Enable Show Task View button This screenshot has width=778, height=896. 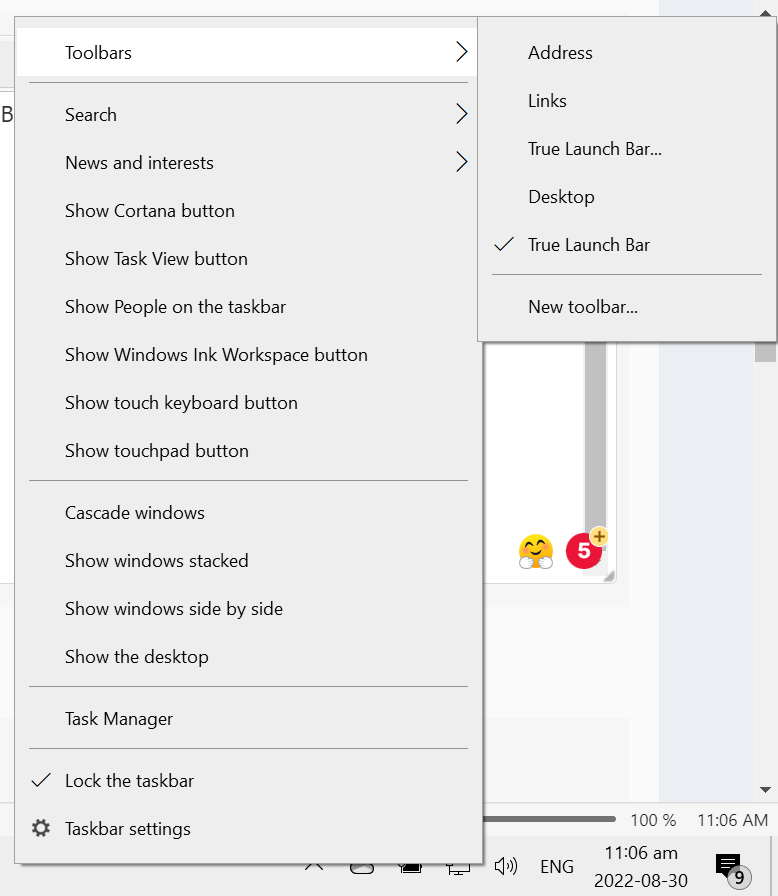coord(156,259)
